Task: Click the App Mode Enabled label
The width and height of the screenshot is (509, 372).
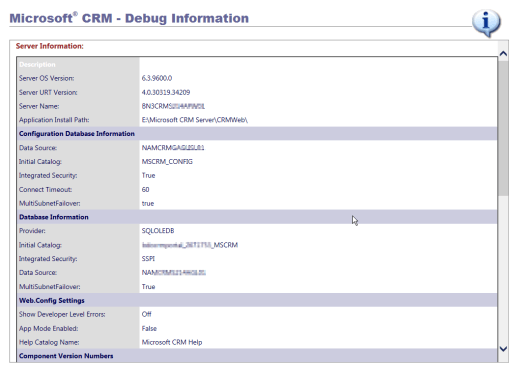Action: click(x=49, y=328)
